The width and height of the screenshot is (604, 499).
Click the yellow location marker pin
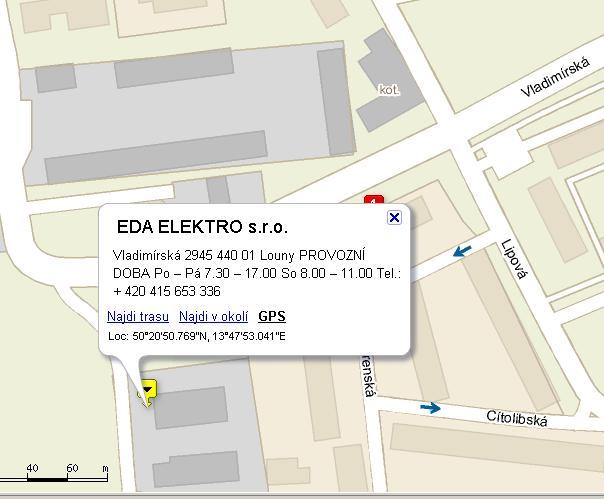(x=148, y=391)
